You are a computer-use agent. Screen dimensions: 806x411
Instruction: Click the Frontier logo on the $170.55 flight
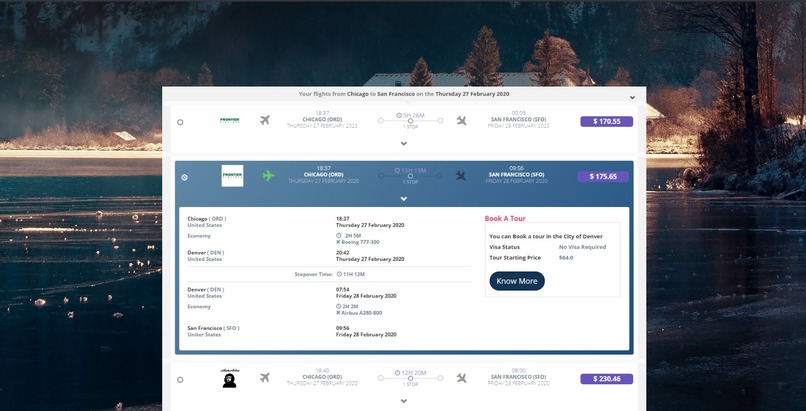(230, 120)
